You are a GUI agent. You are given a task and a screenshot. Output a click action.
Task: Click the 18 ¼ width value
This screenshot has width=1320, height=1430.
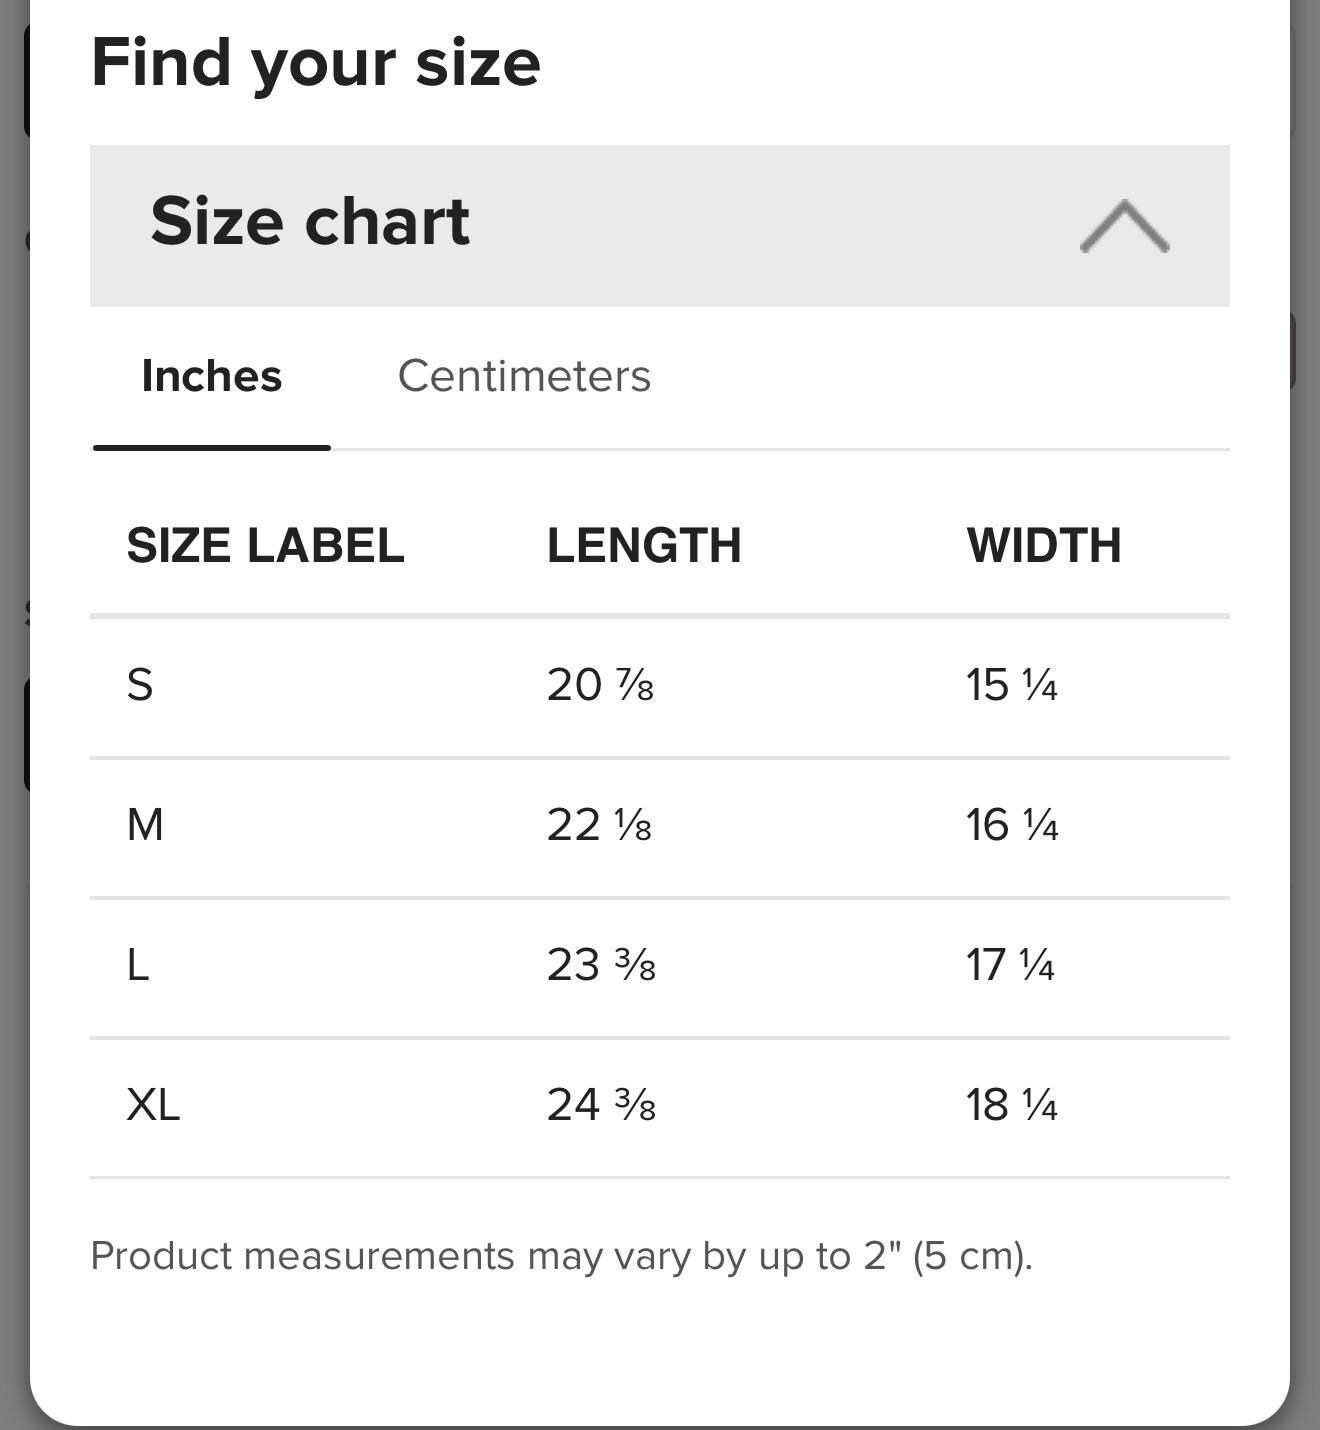click(x=1012, y=1105)
